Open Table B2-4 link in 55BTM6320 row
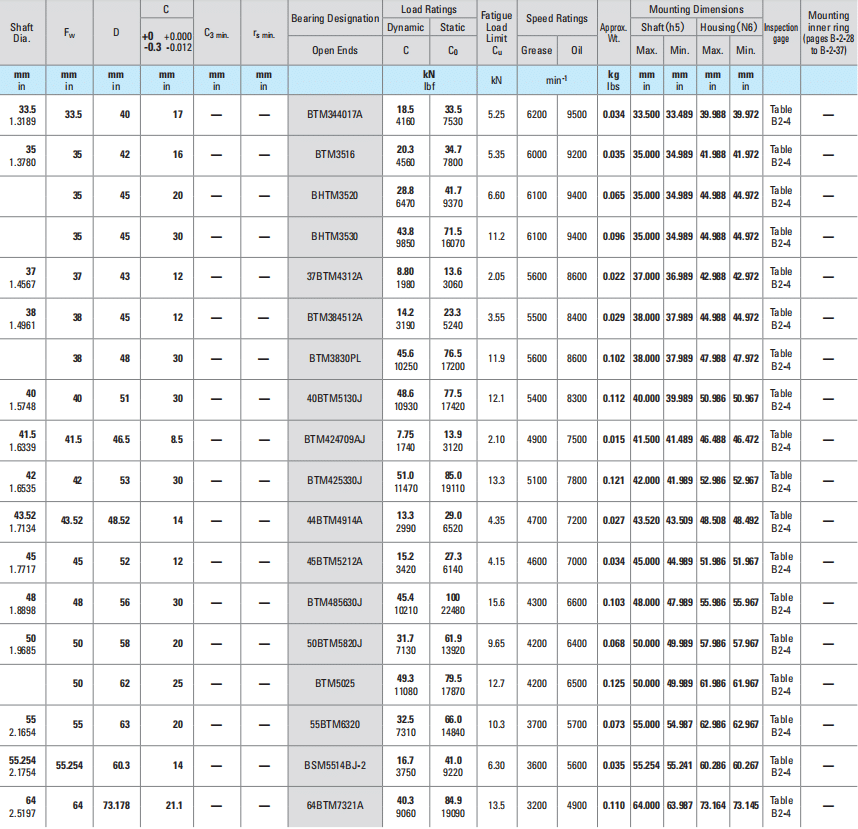This screenshot has height=829, width=858. point(780,725)
